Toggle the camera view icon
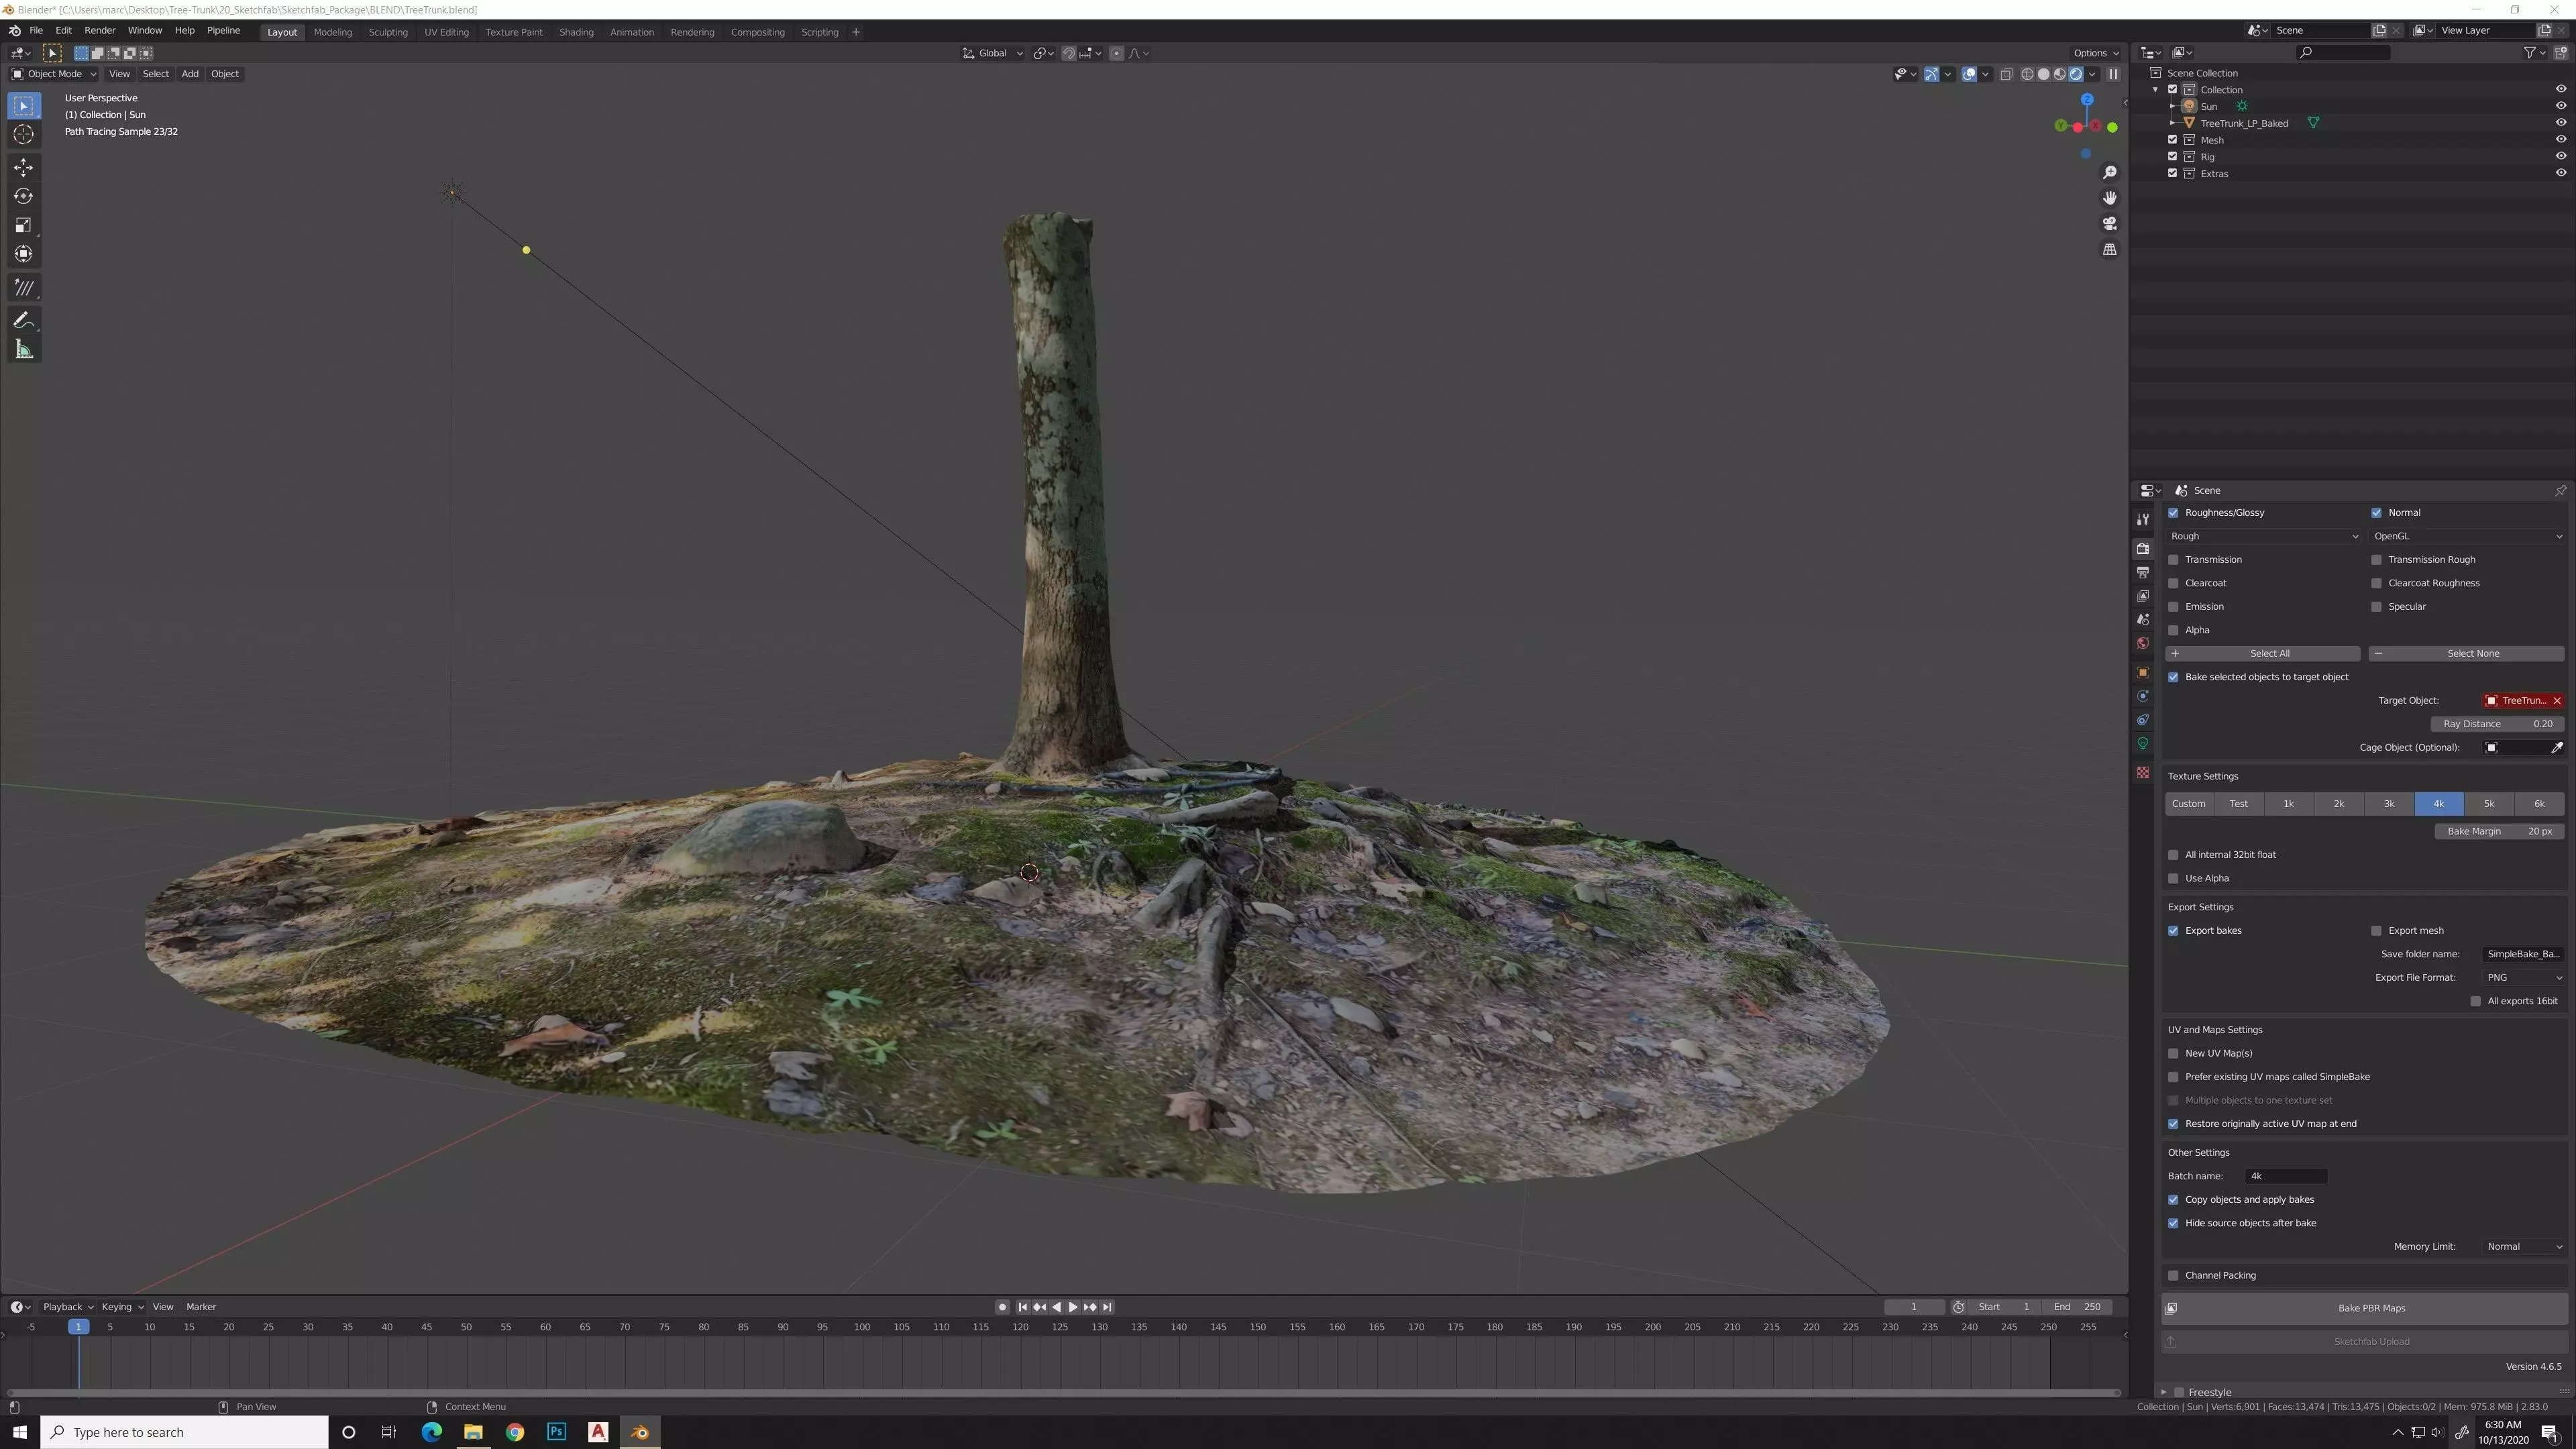 click(2109, 224)
